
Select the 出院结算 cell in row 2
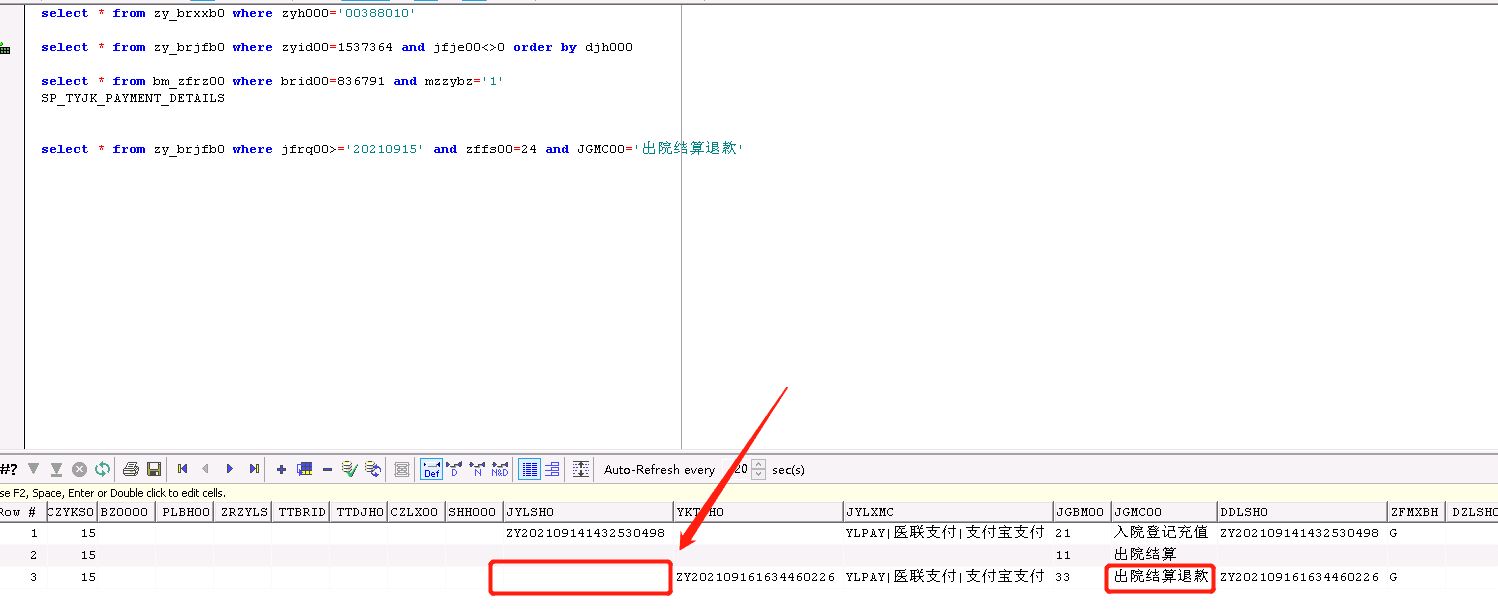tap(1164, 555)
